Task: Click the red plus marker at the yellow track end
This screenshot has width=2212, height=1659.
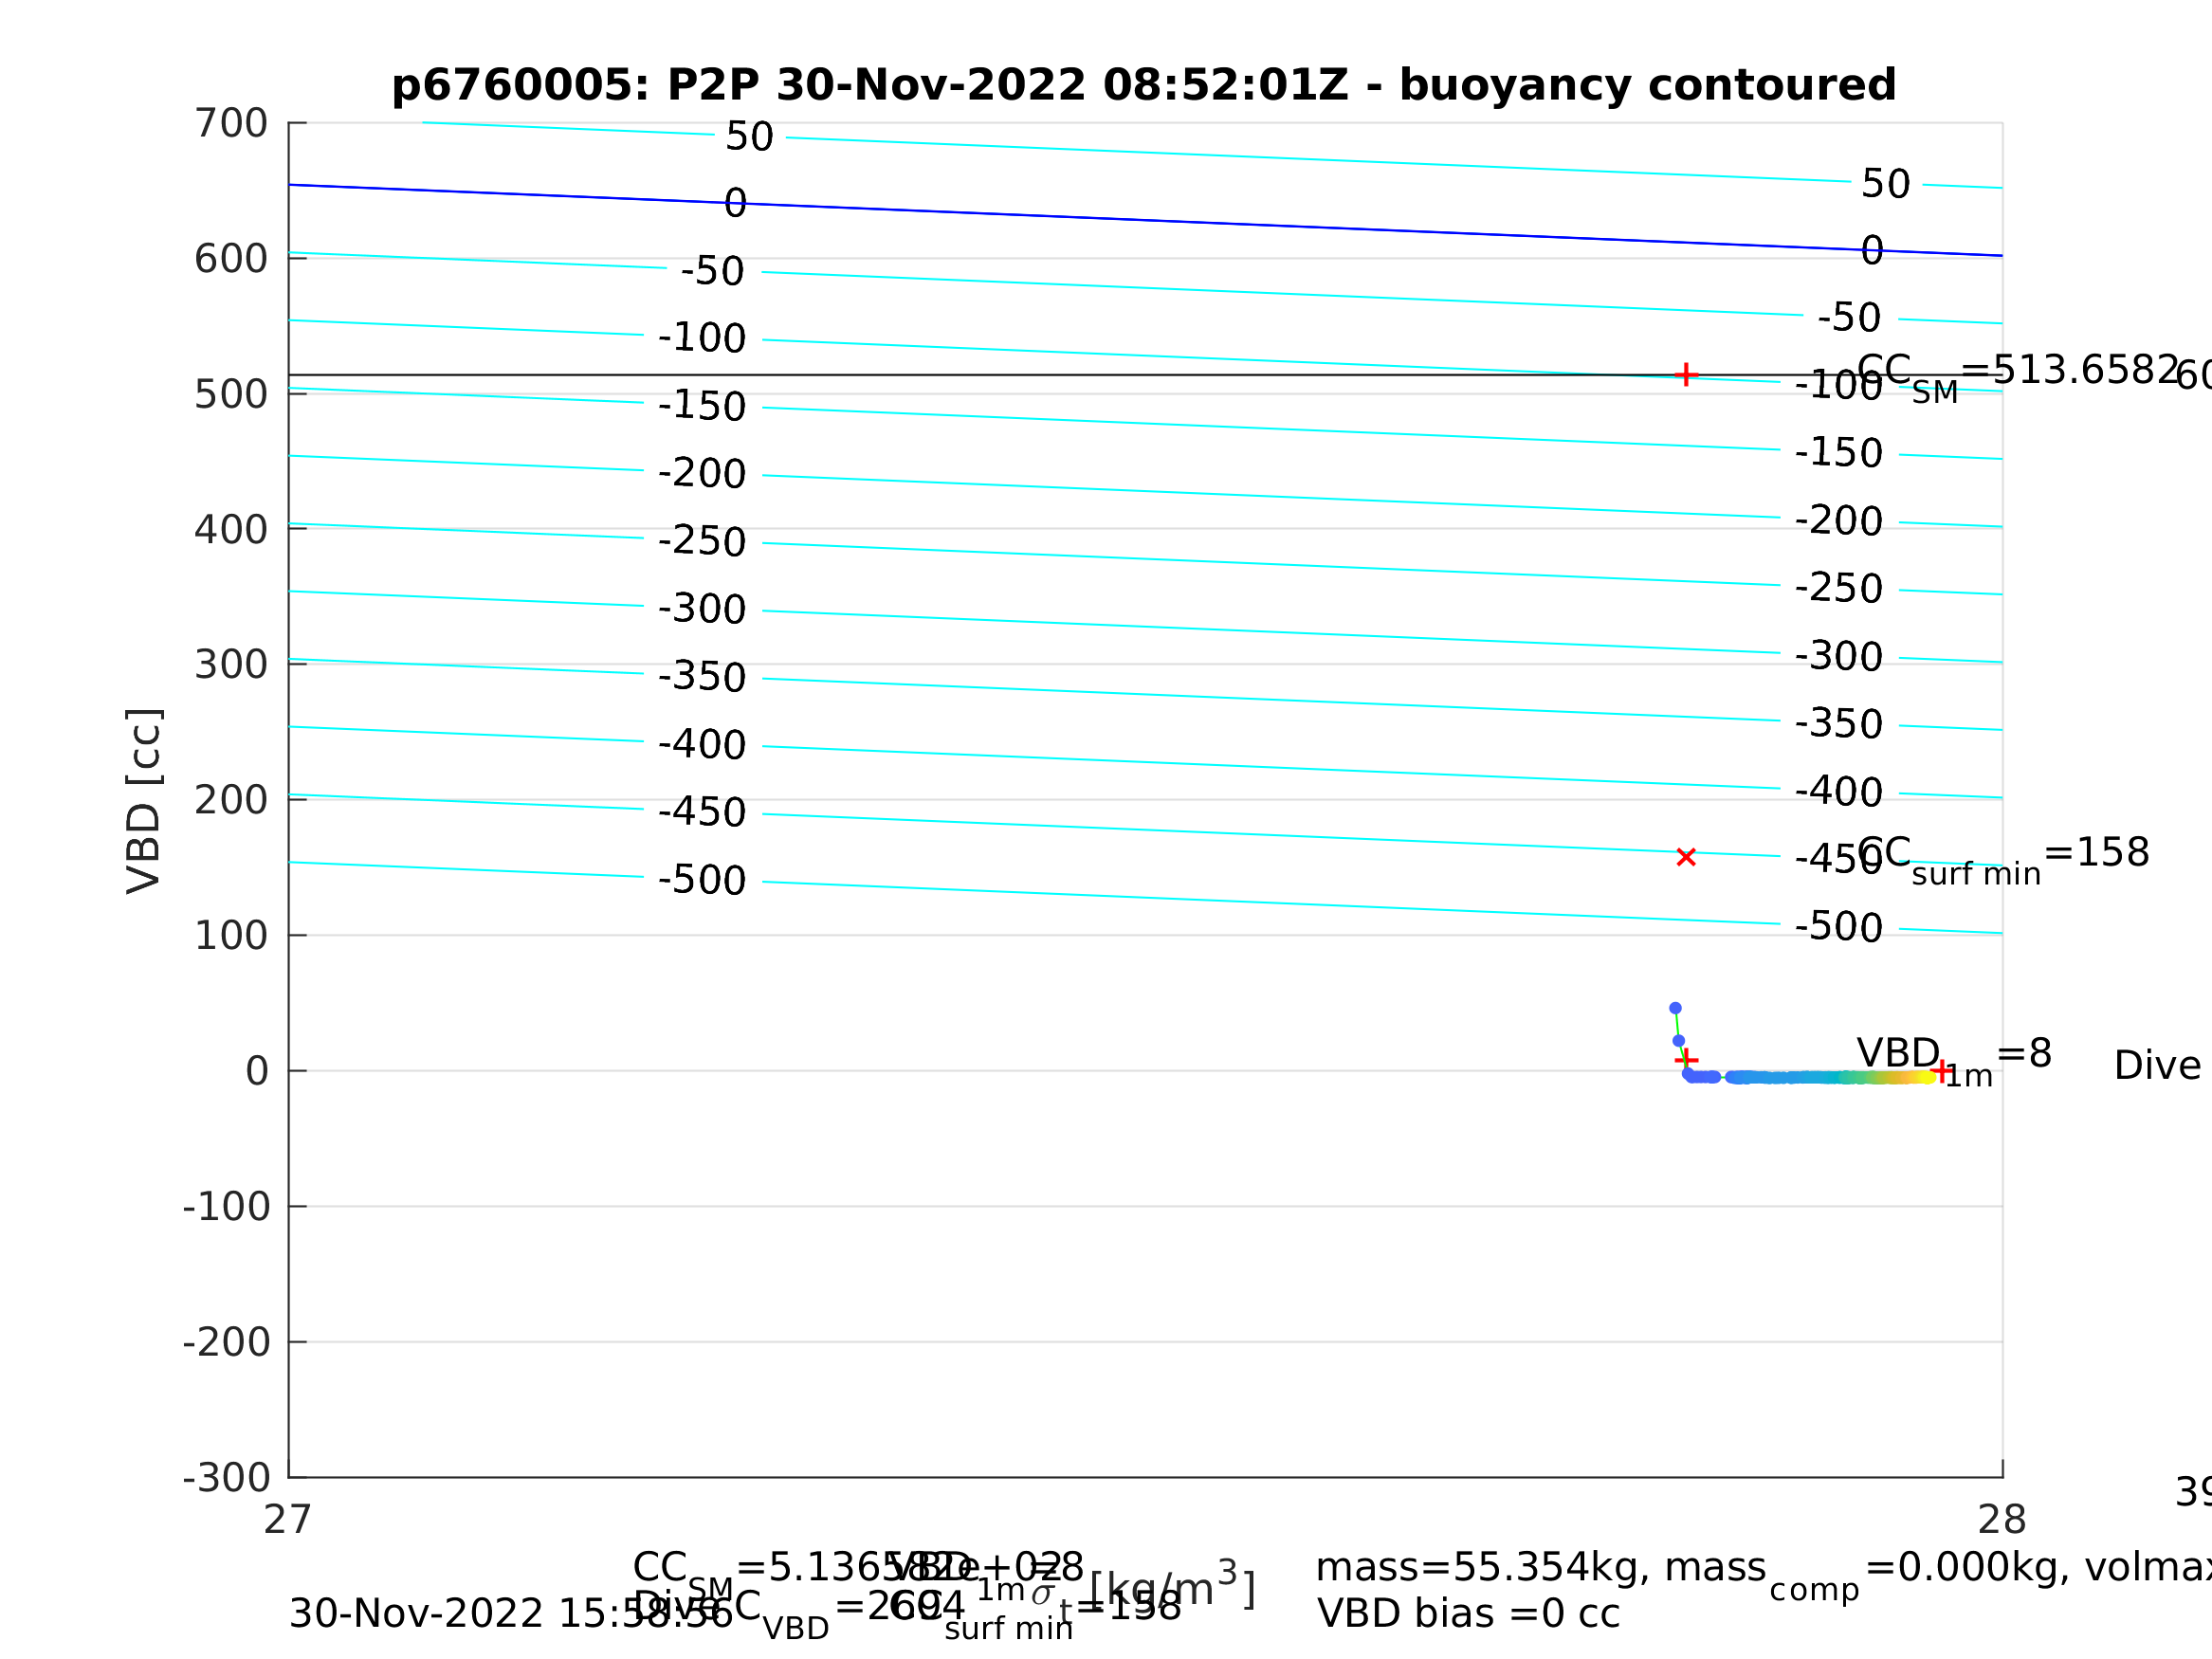Action: tap(1941, 1071)
